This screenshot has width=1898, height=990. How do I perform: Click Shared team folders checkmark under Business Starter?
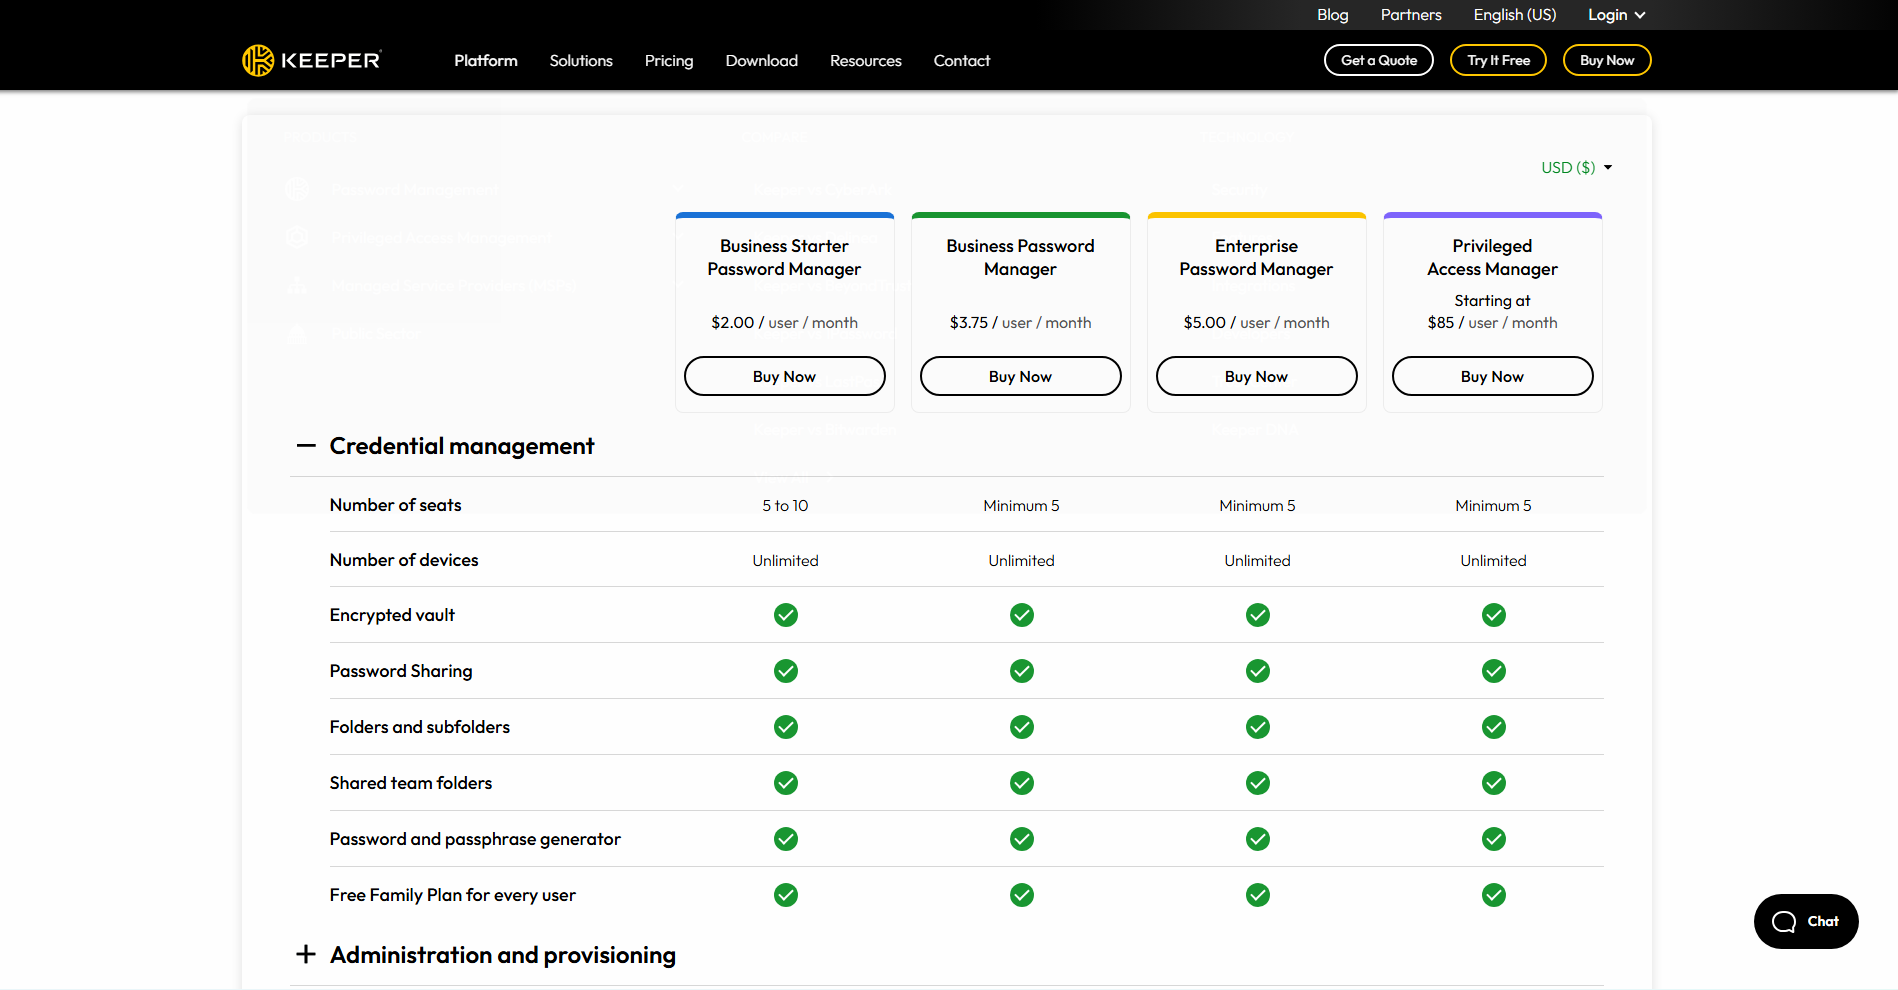tap(786, 783)
